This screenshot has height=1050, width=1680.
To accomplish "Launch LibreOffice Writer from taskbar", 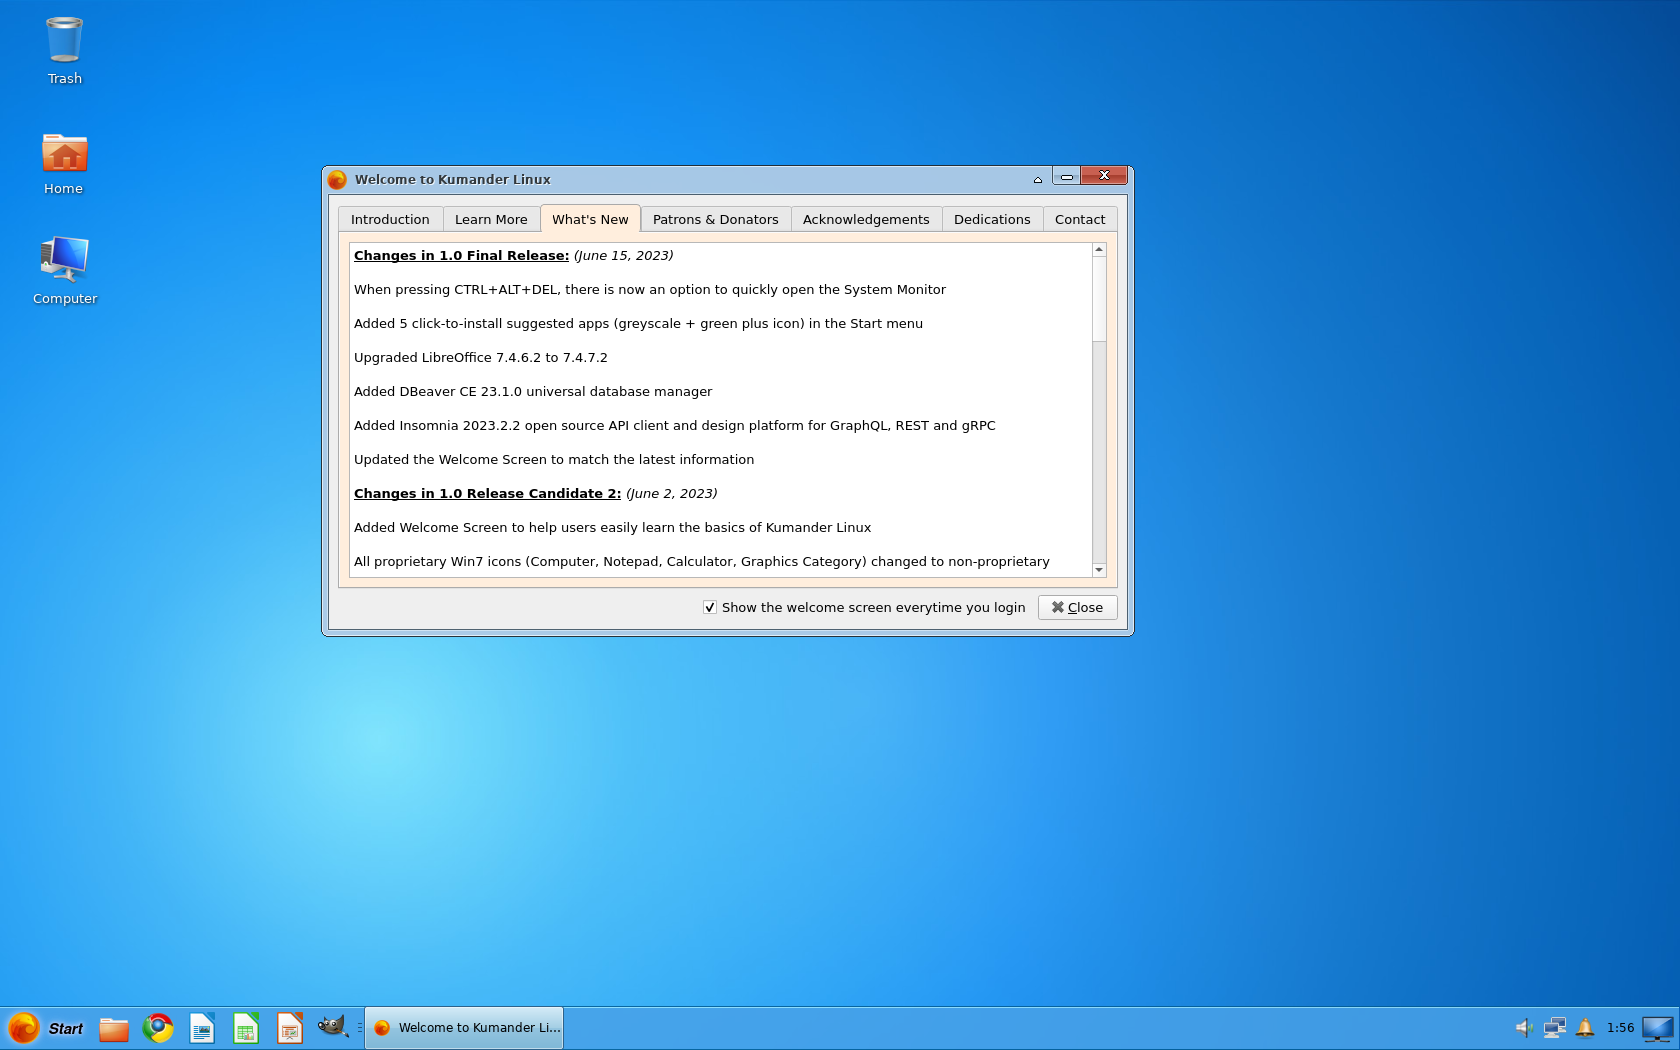I will click(202, 1028).
